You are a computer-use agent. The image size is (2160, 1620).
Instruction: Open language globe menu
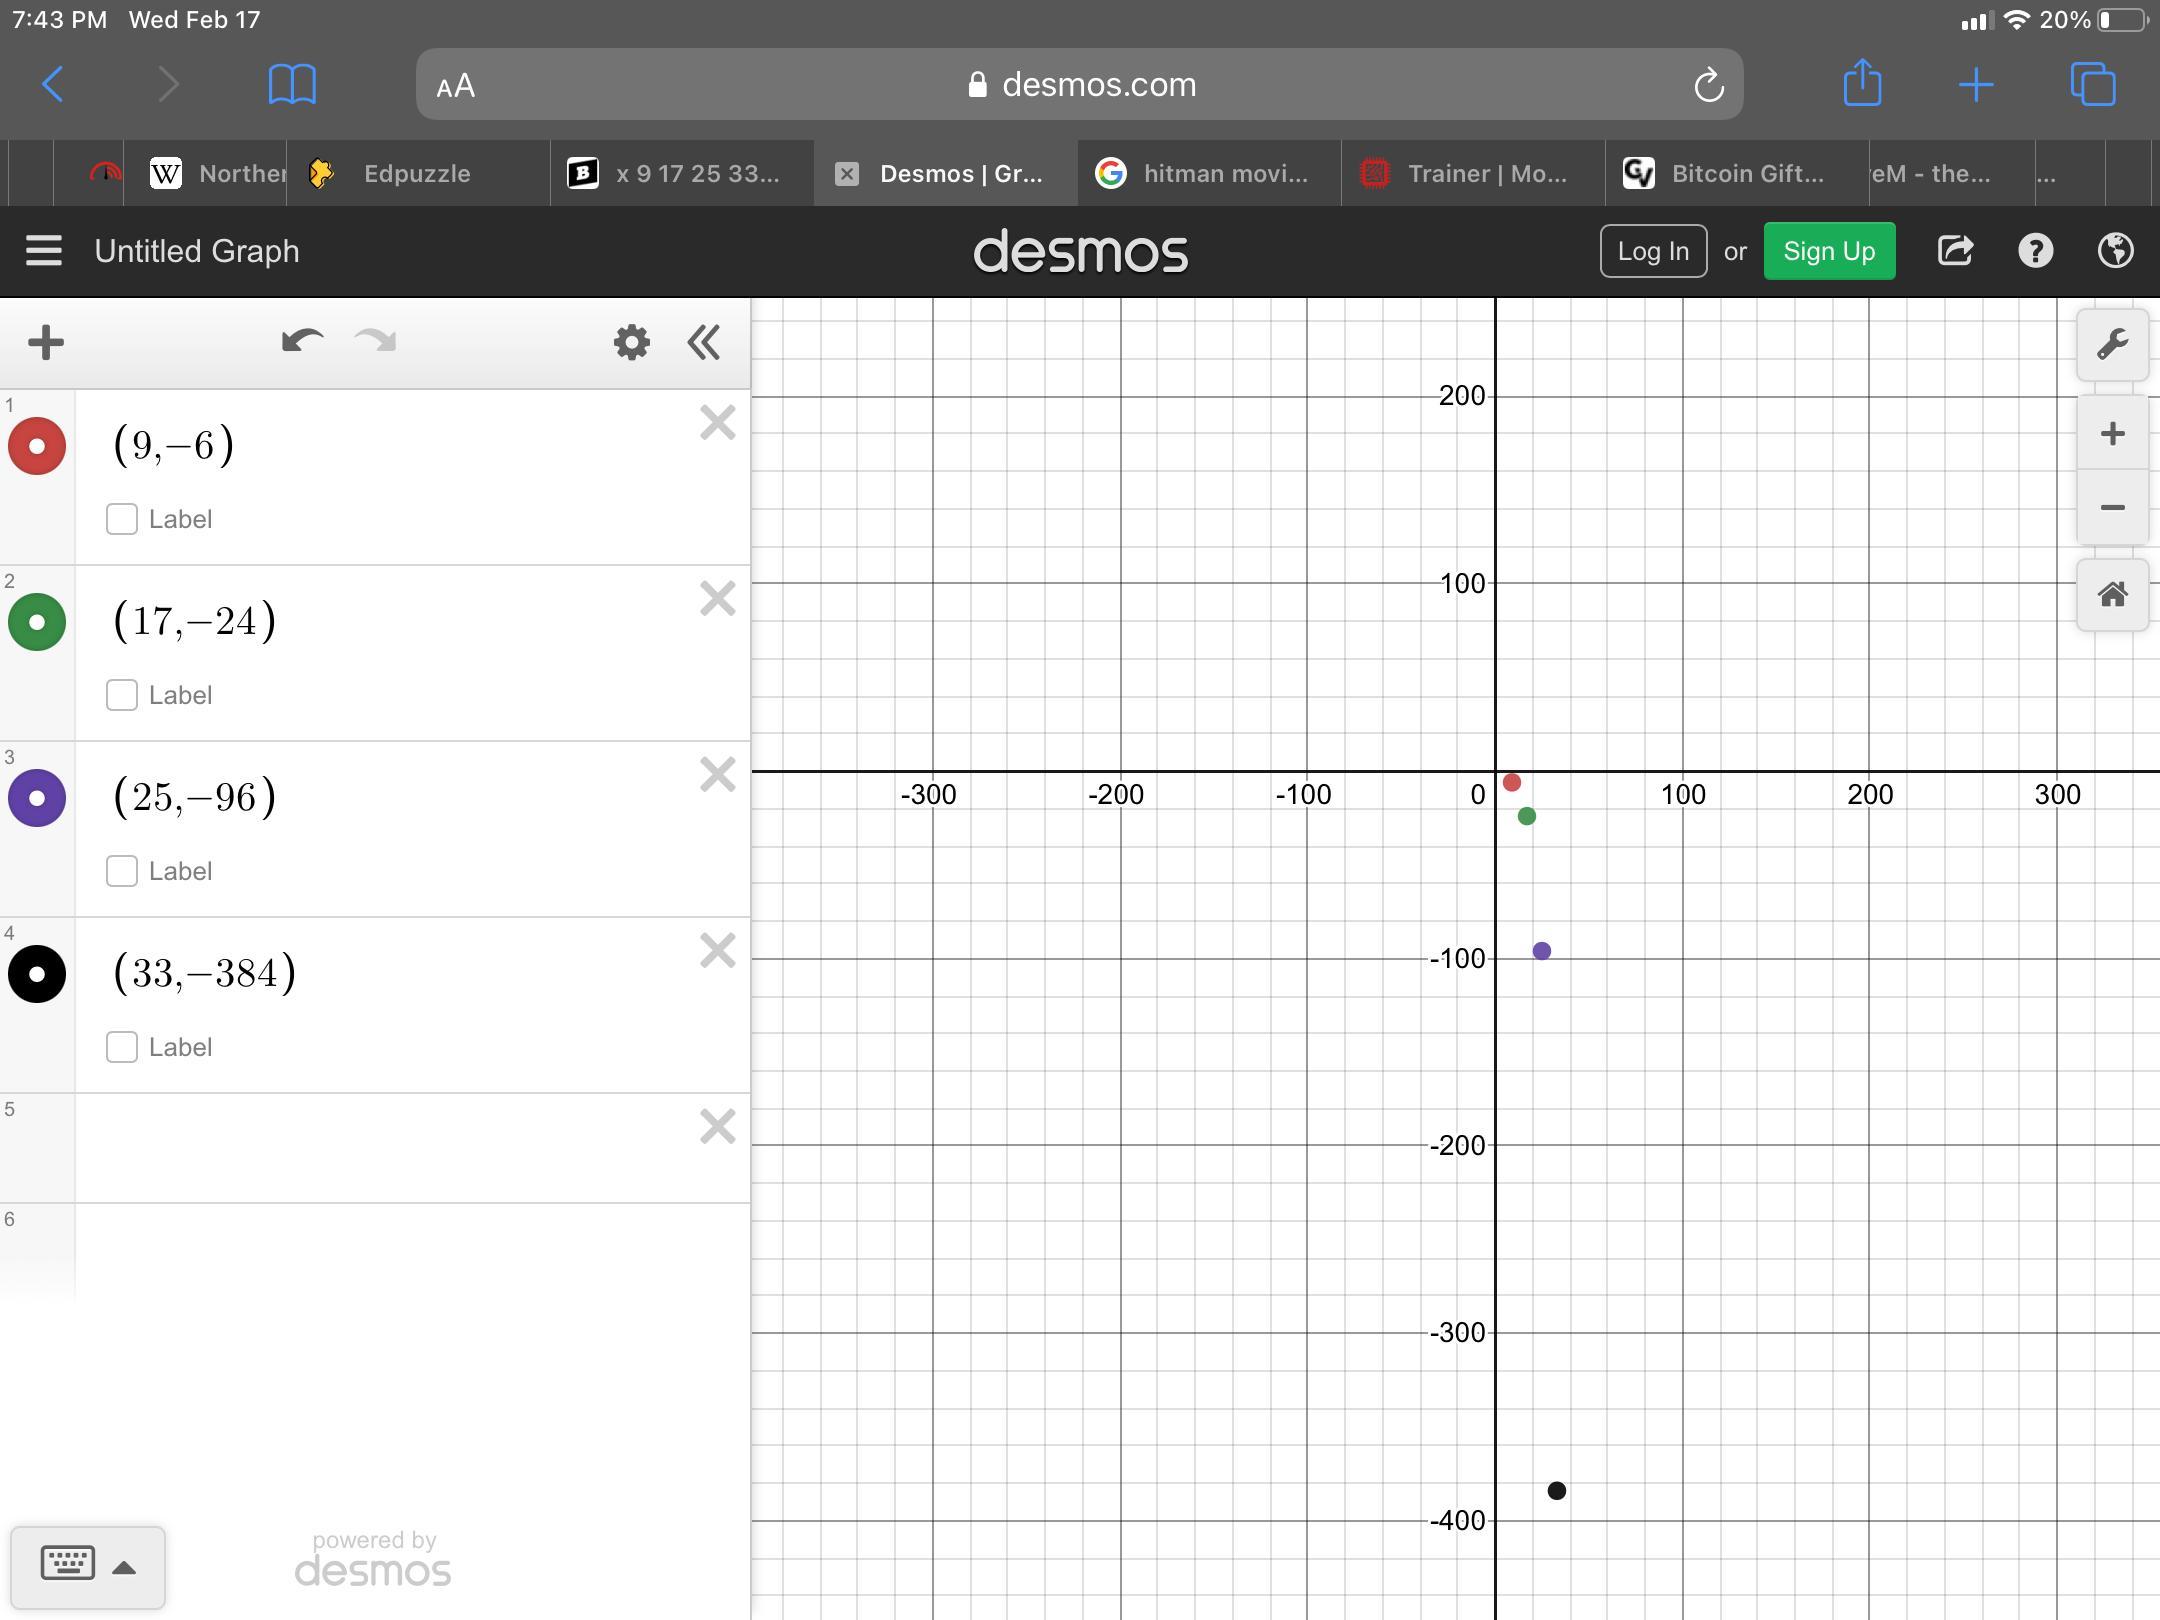(2115, 251)
